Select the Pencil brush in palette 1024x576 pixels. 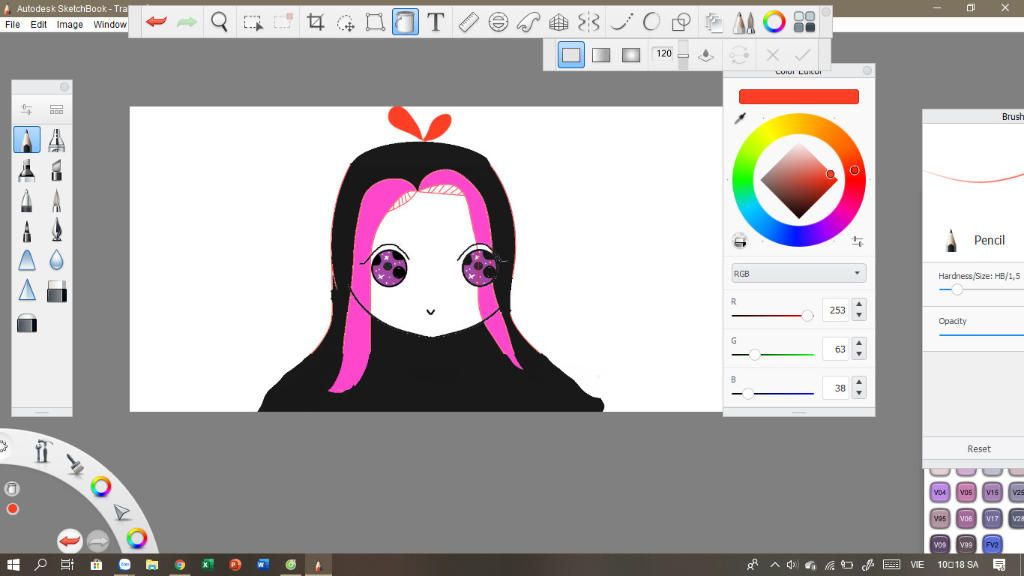27,140
